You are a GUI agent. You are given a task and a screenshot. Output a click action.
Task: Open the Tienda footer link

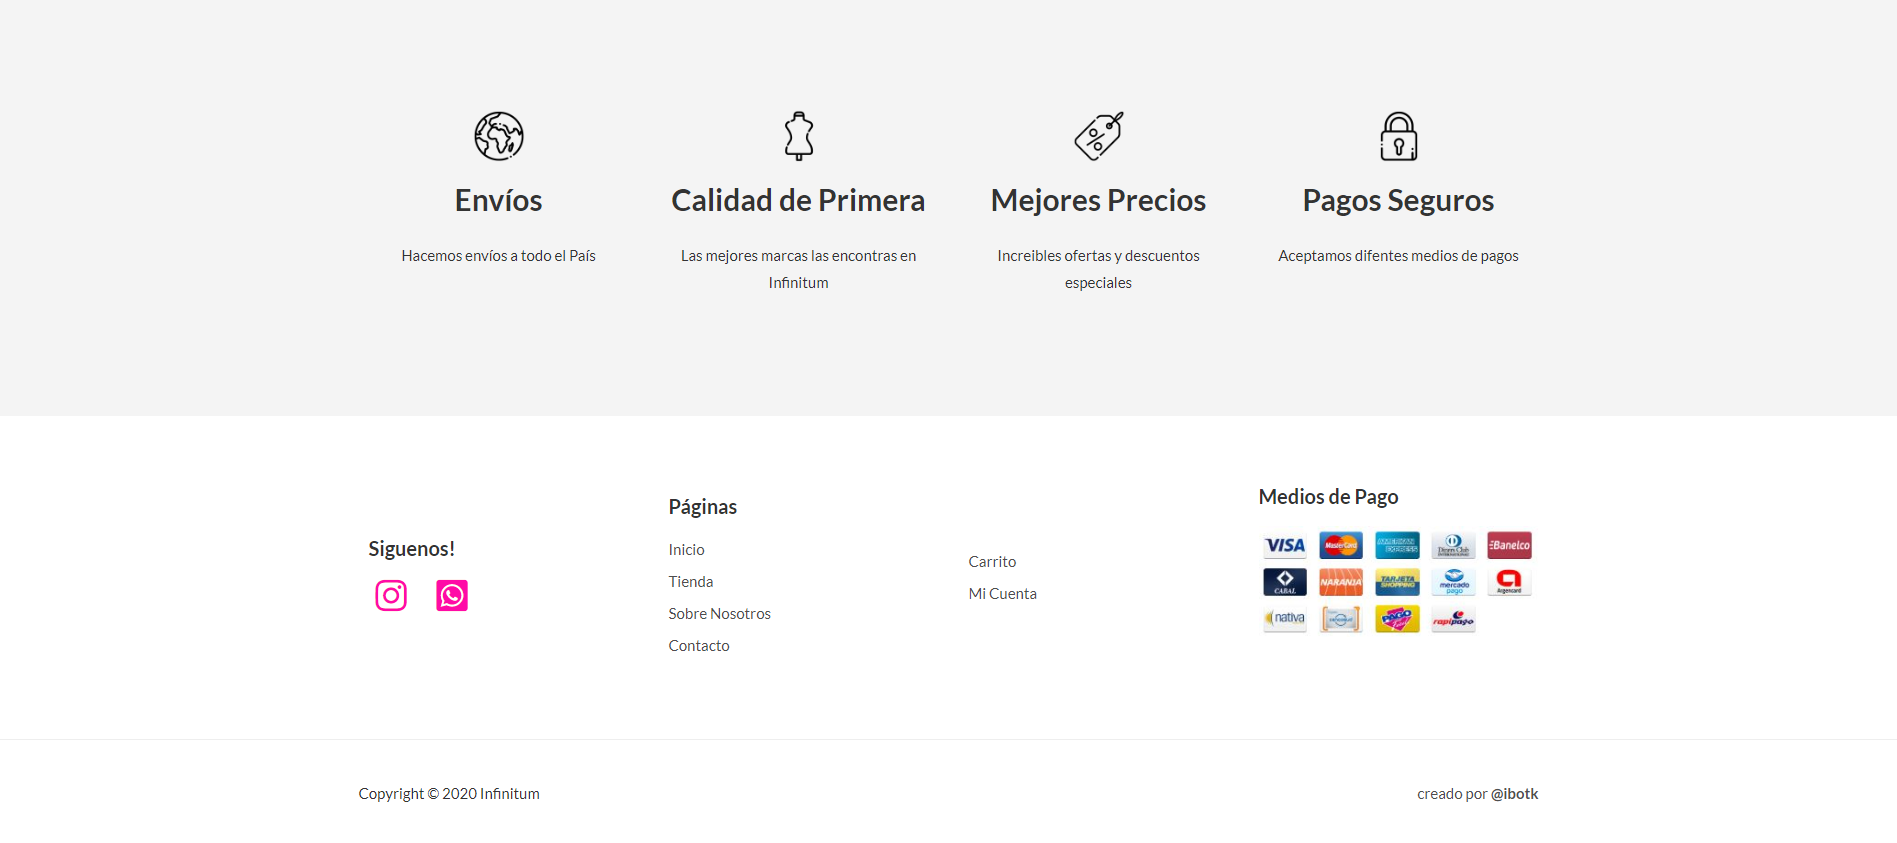[691, 582]
